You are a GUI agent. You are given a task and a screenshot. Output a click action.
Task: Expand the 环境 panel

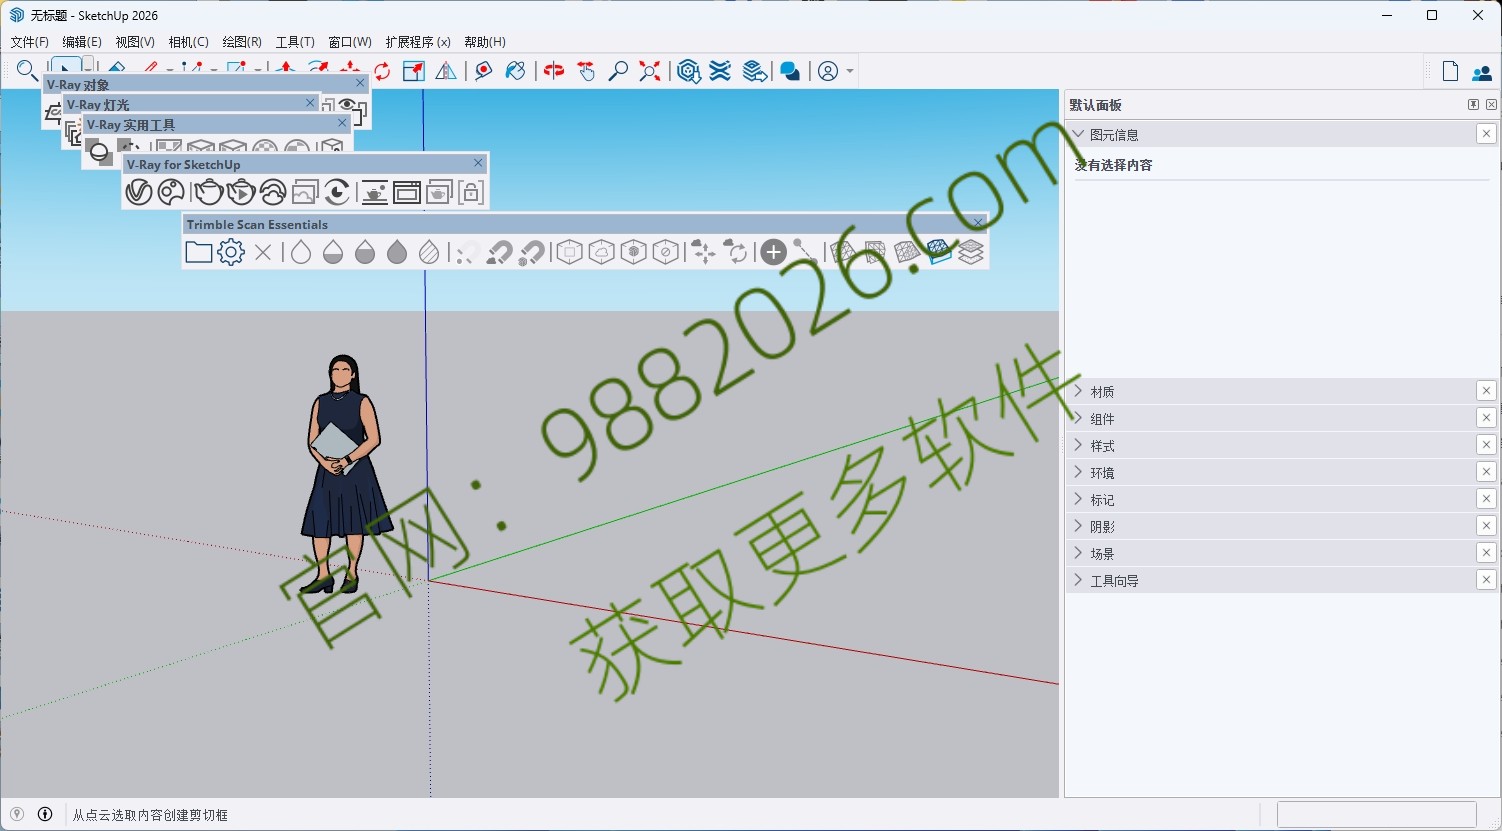(x=1078, y=472)
